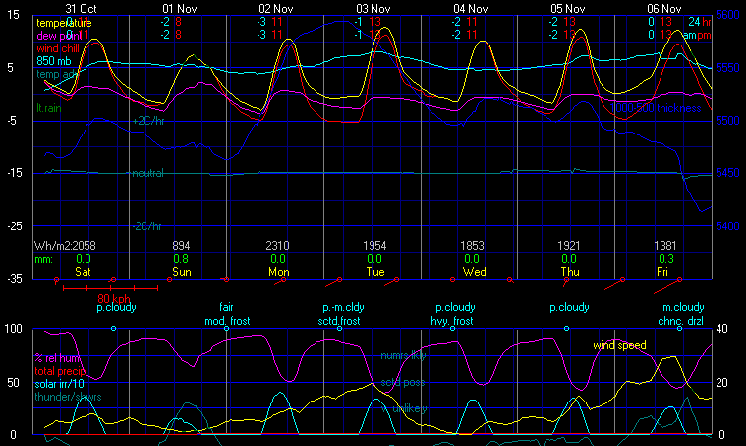The image size is (746, 446).
Task: Click the 1381 solar energy value
Action: coord(665,246)
